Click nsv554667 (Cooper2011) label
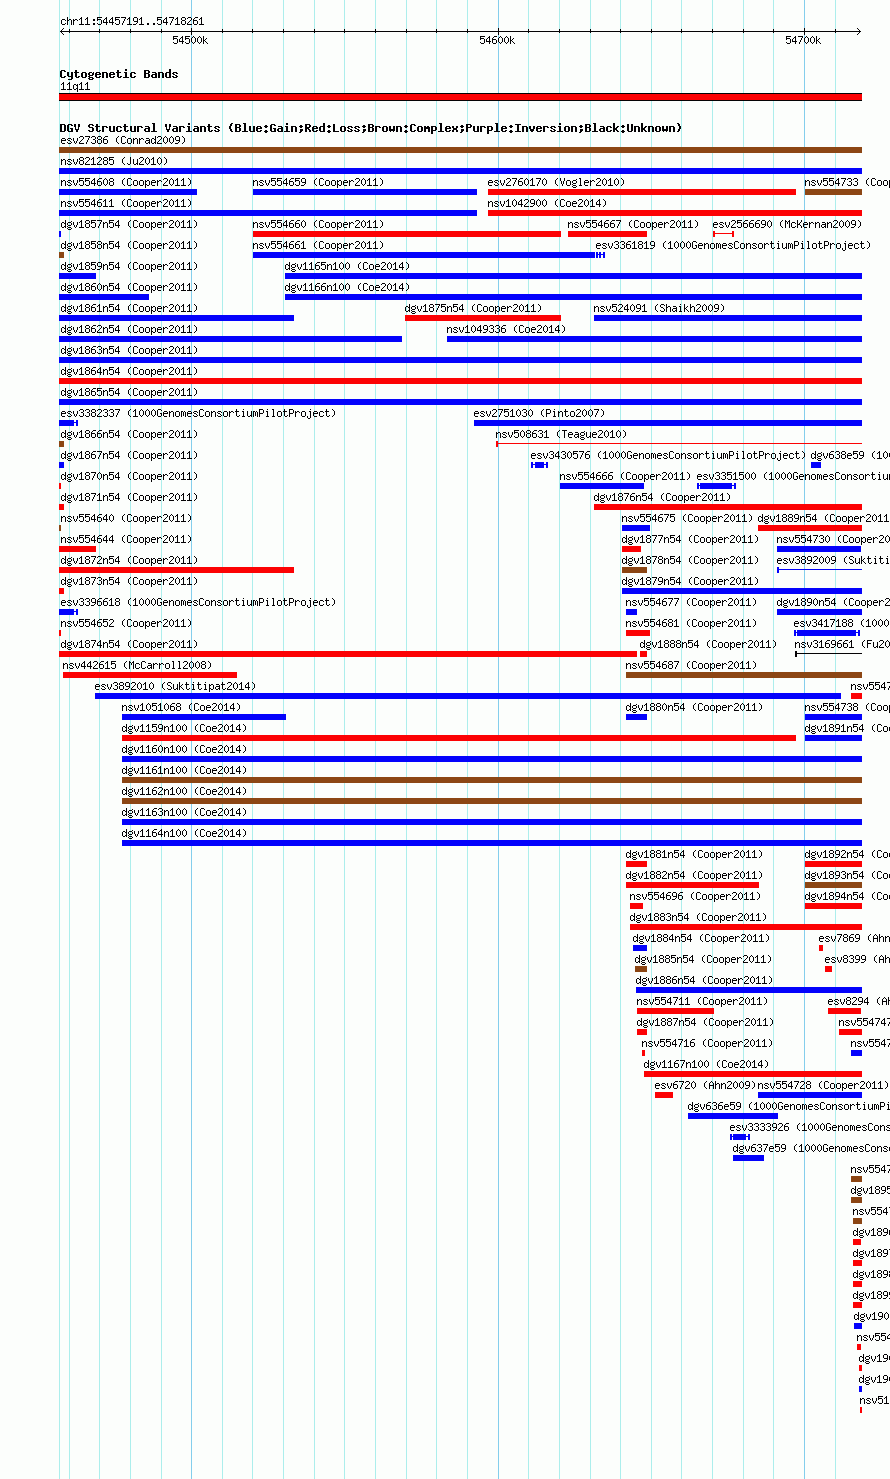Viewport: 890px width, 1479px height. [x=633, y=224]
